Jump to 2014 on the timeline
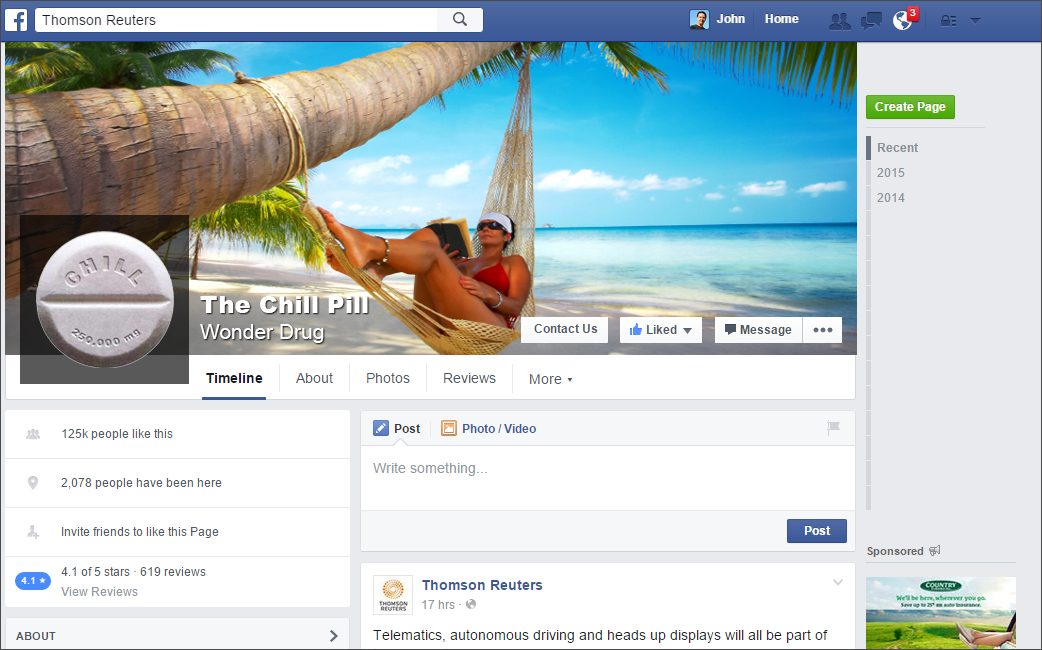 pyautogui.click(x=890, y=197)
